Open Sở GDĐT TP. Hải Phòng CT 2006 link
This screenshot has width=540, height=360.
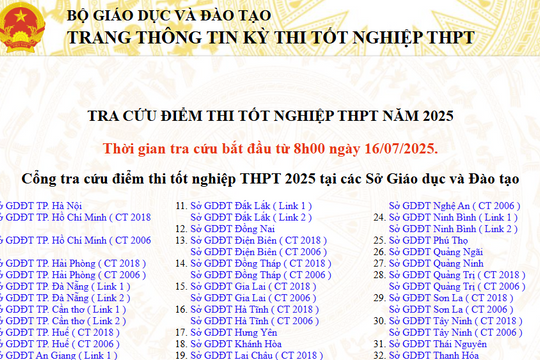click(x=73, y=275)
